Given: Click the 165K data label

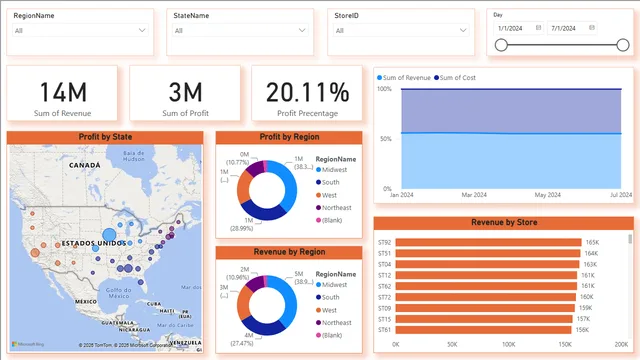Looking at the screenshot, I should [x=592, y=242].
